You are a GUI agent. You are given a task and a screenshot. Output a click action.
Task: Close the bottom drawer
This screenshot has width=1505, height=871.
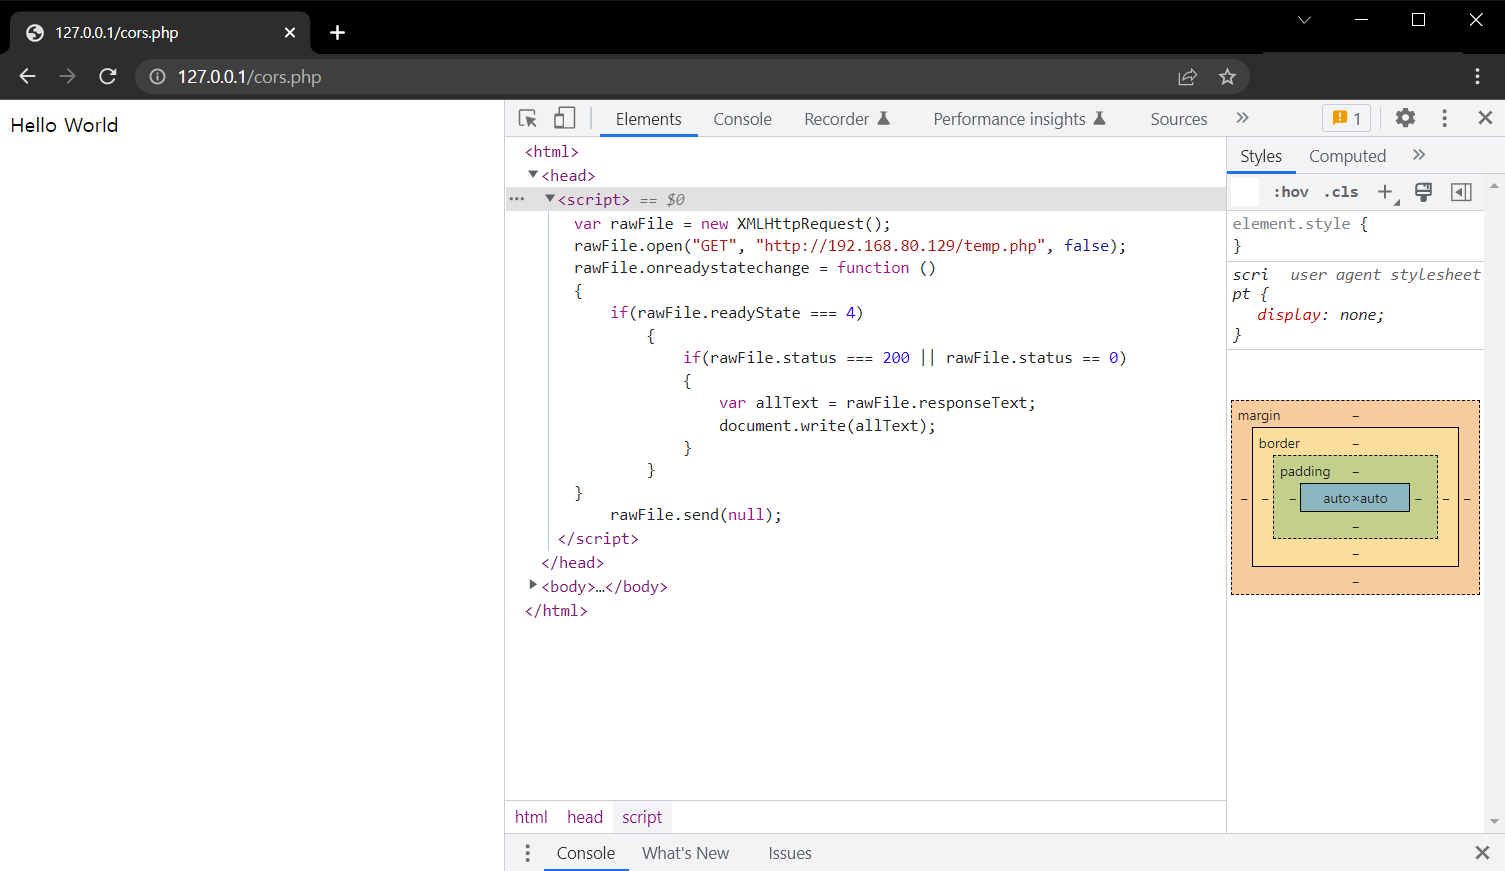pyautogui.click(x=1482, y=853)
